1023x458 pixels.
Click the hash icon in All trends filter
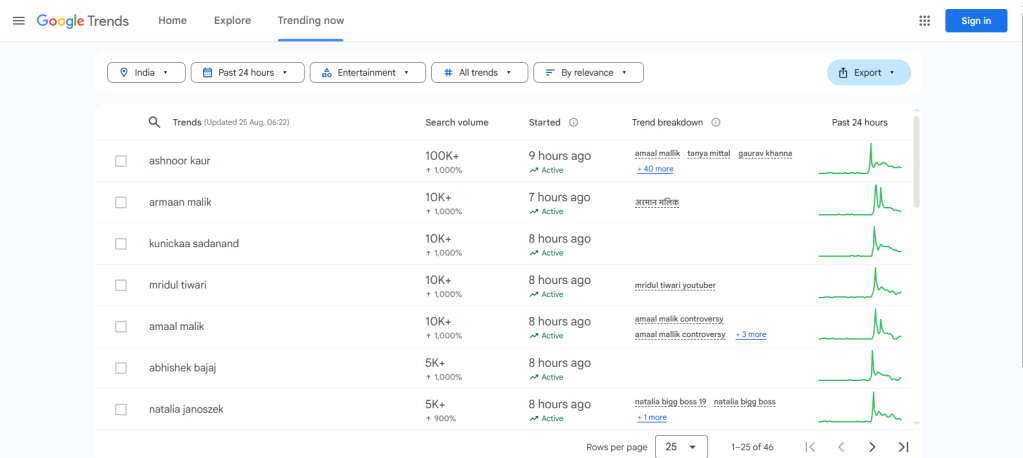click(448, 72)
